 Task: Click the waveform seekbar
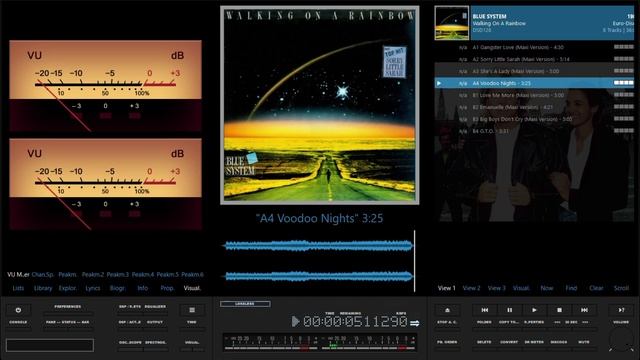pos(319,261)
